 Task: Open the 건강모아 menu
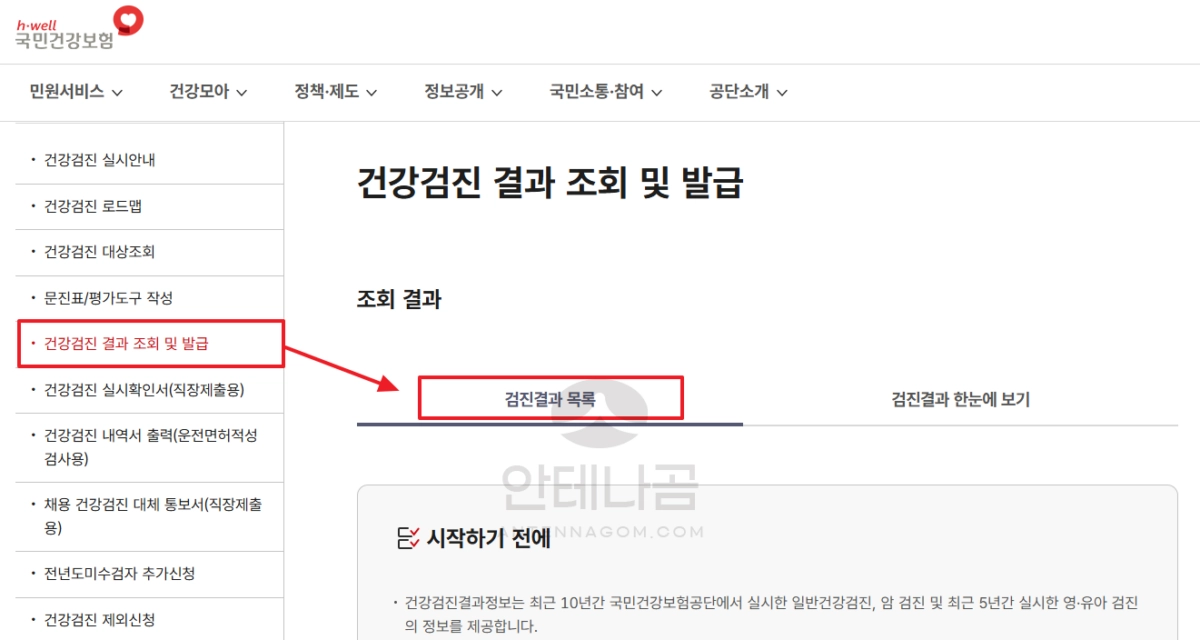(x=208, y=92)
